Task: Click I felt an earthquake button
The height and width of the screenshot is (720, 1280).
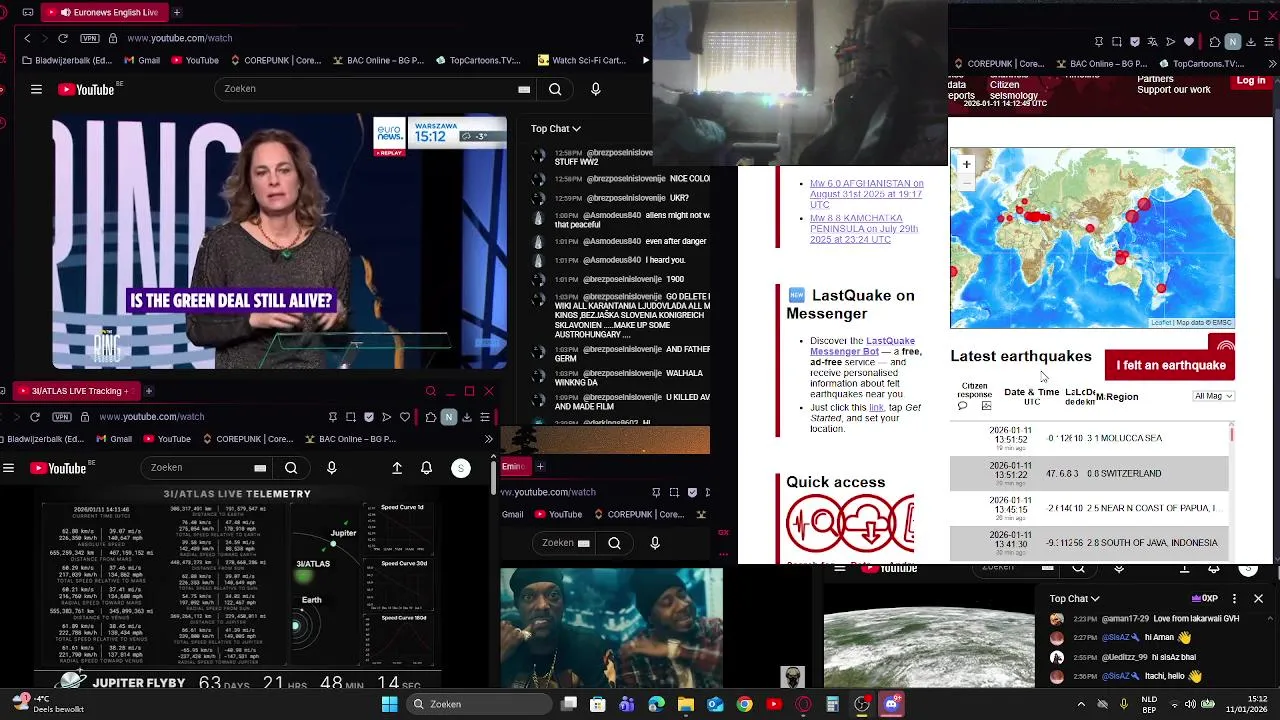Action: tap(1170, 365)
